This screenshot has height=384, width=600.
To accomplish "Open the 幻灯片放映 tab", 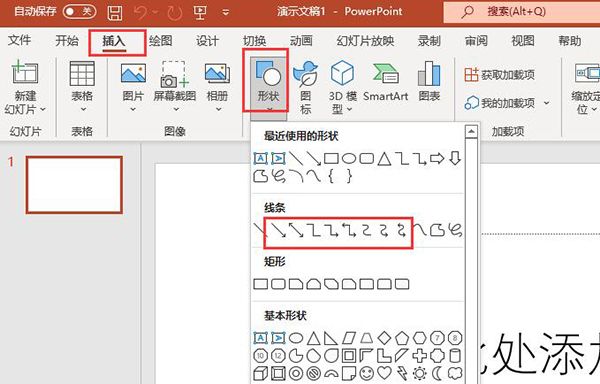I will pos(365,40).
